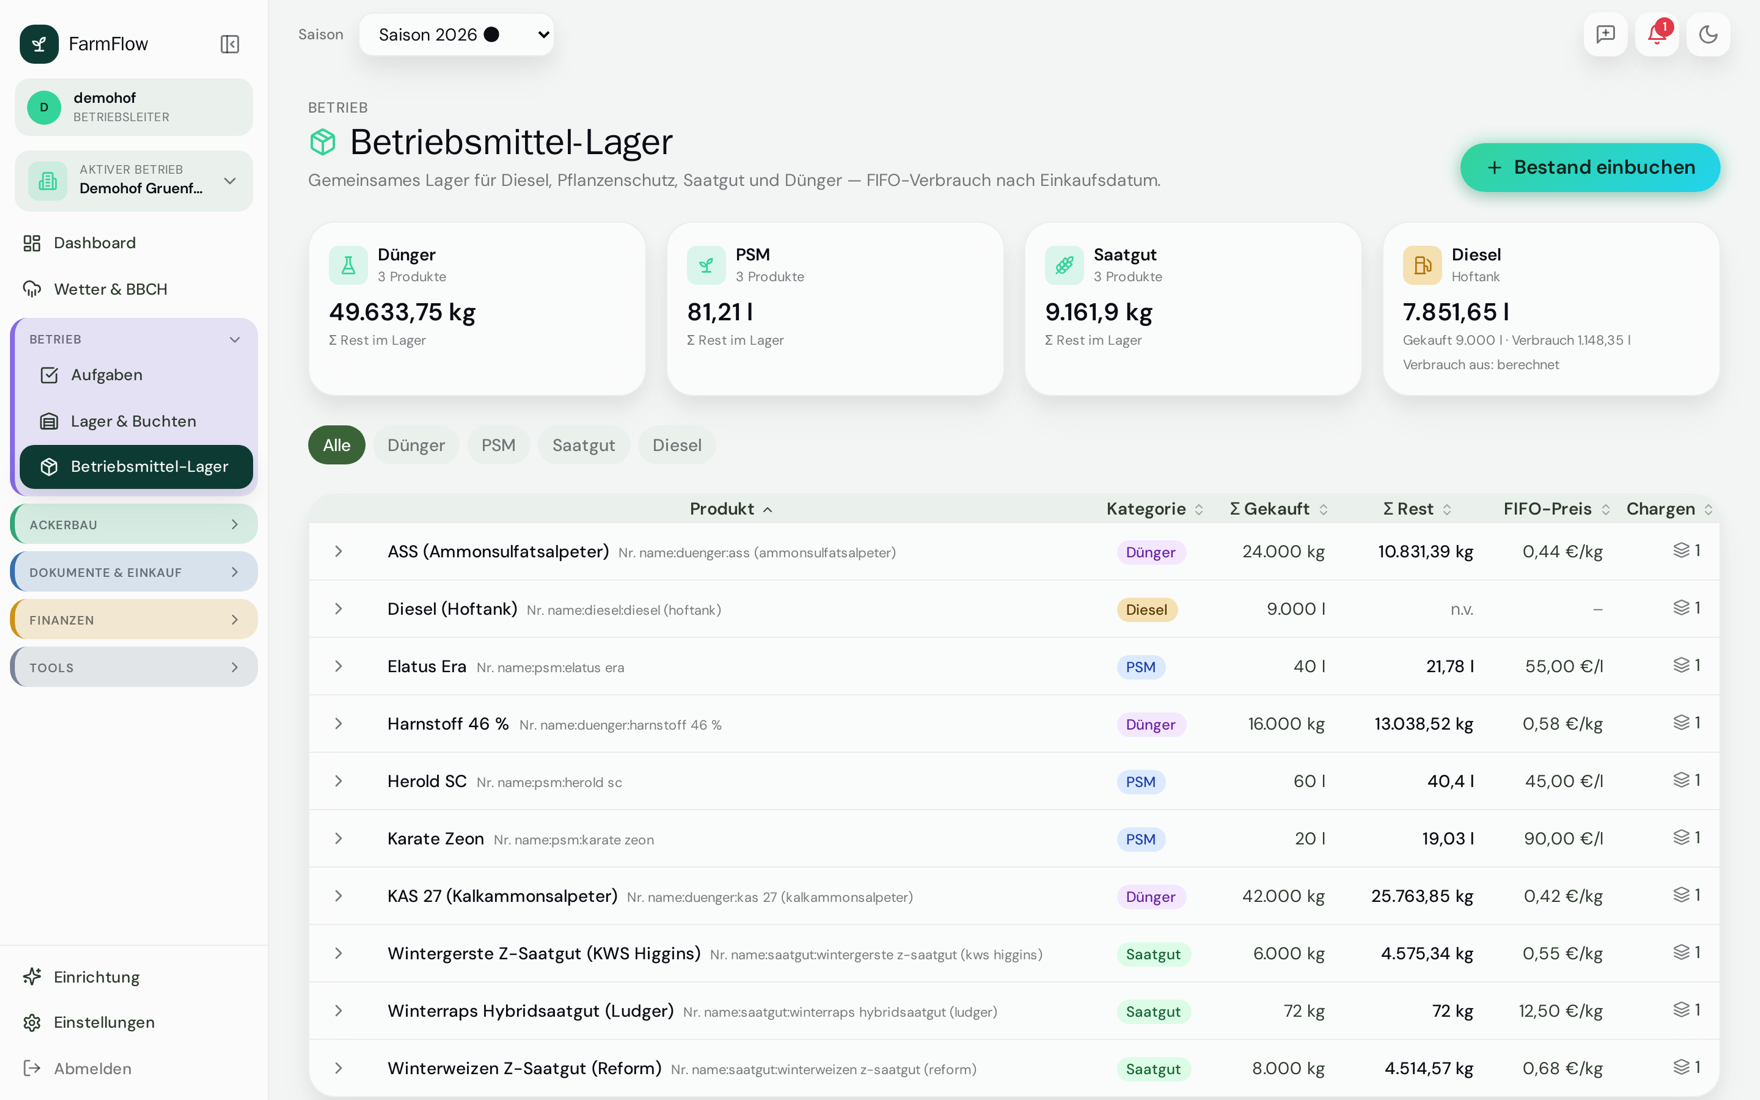Expand the FINANZEN sidebar section
Screen dimensions: 1760x1100
tap(134, 620)
